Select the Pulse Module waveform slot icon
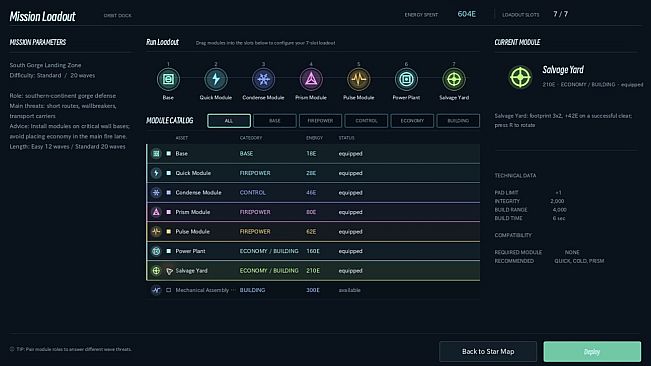This screenshot has width=651, height=366. pyautogui.click(x=359, y=79)
